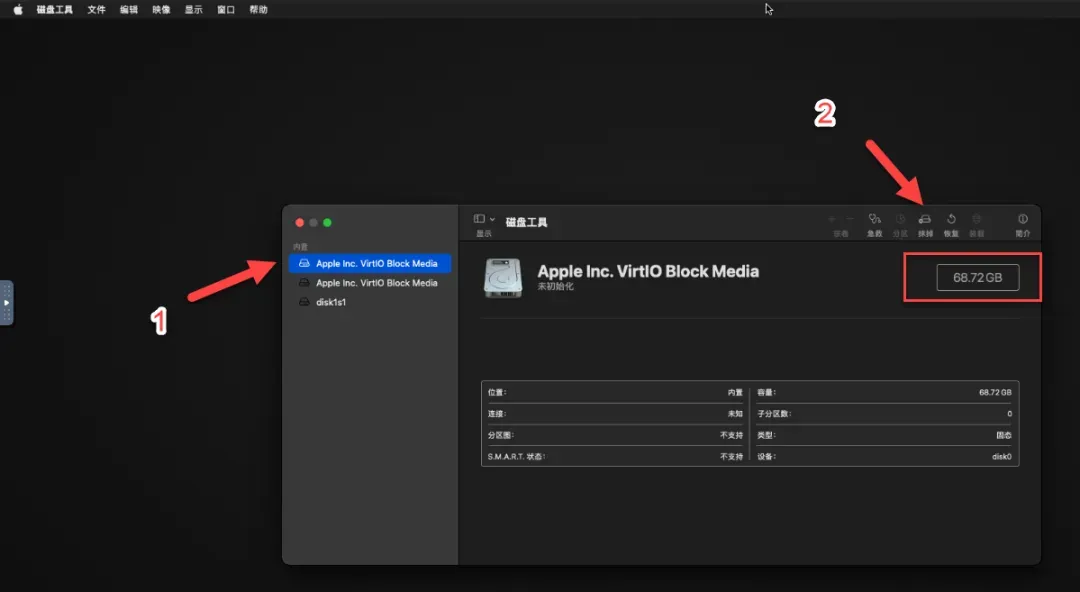Open the 窗口 menu

point(226,10)
